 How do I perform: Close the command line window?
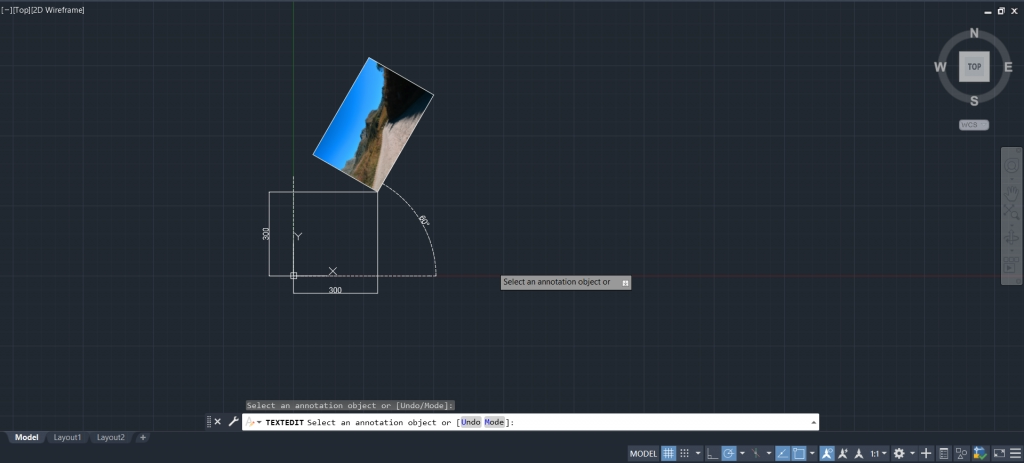[x=218, y=422]
